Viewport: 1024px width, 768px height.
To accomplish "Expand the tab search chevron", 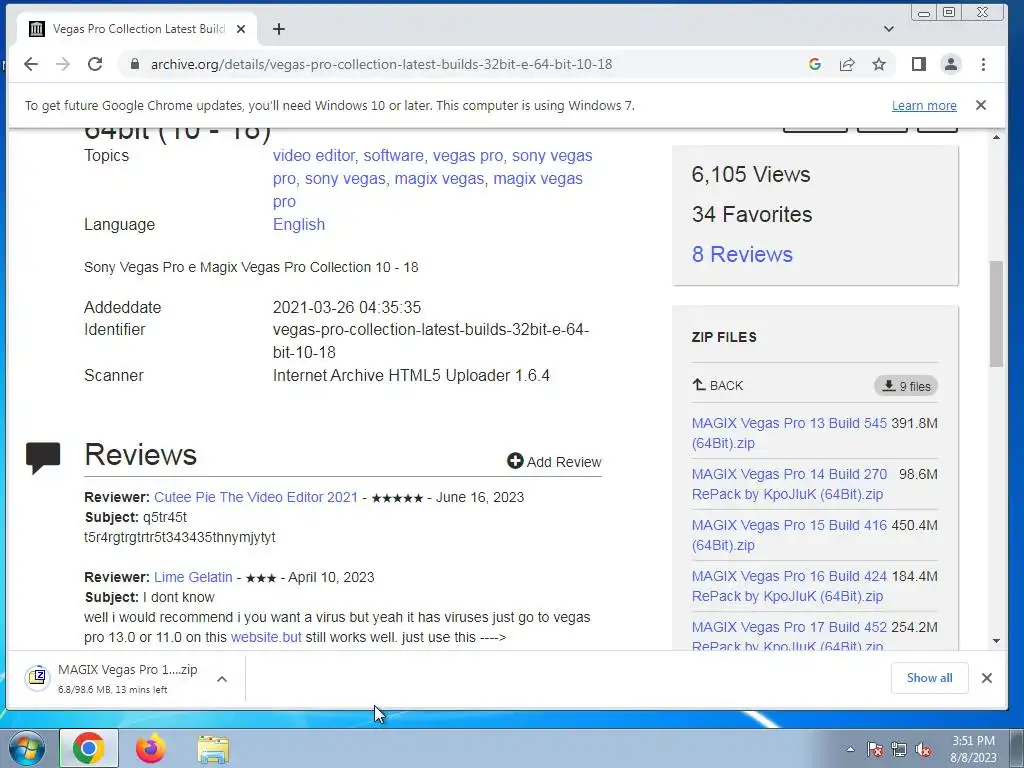I will point(889,29).
